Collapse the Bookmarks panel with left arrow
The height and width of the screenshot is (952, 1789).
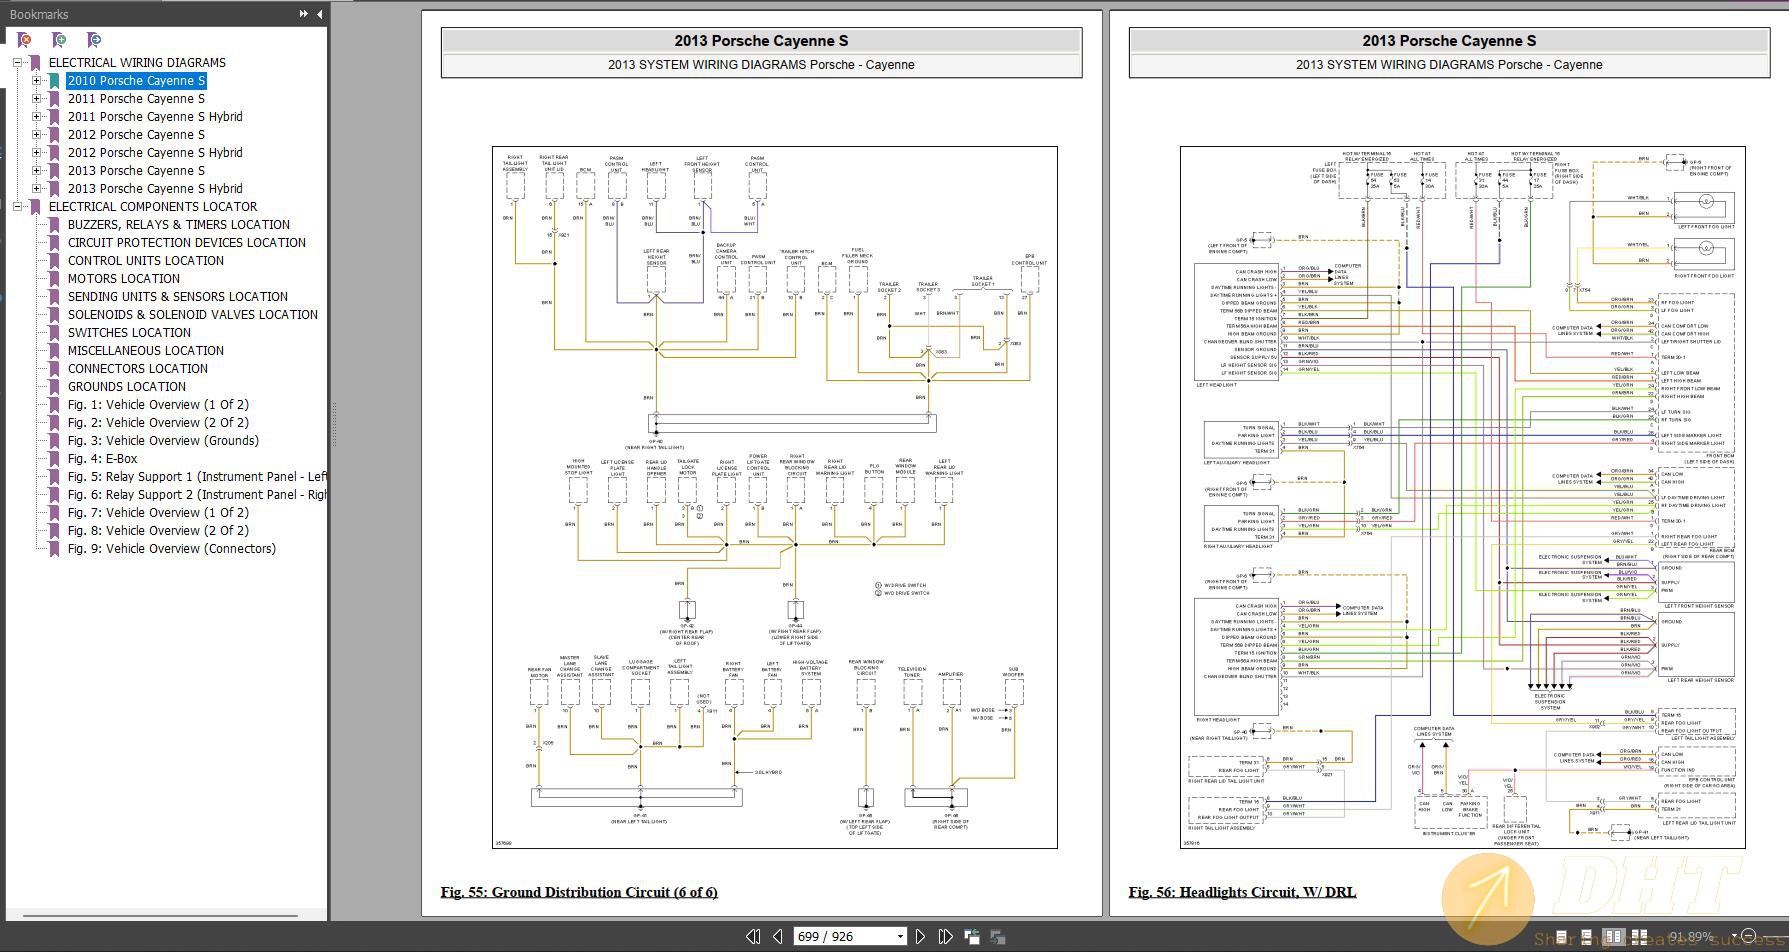[x=319, y=14]
